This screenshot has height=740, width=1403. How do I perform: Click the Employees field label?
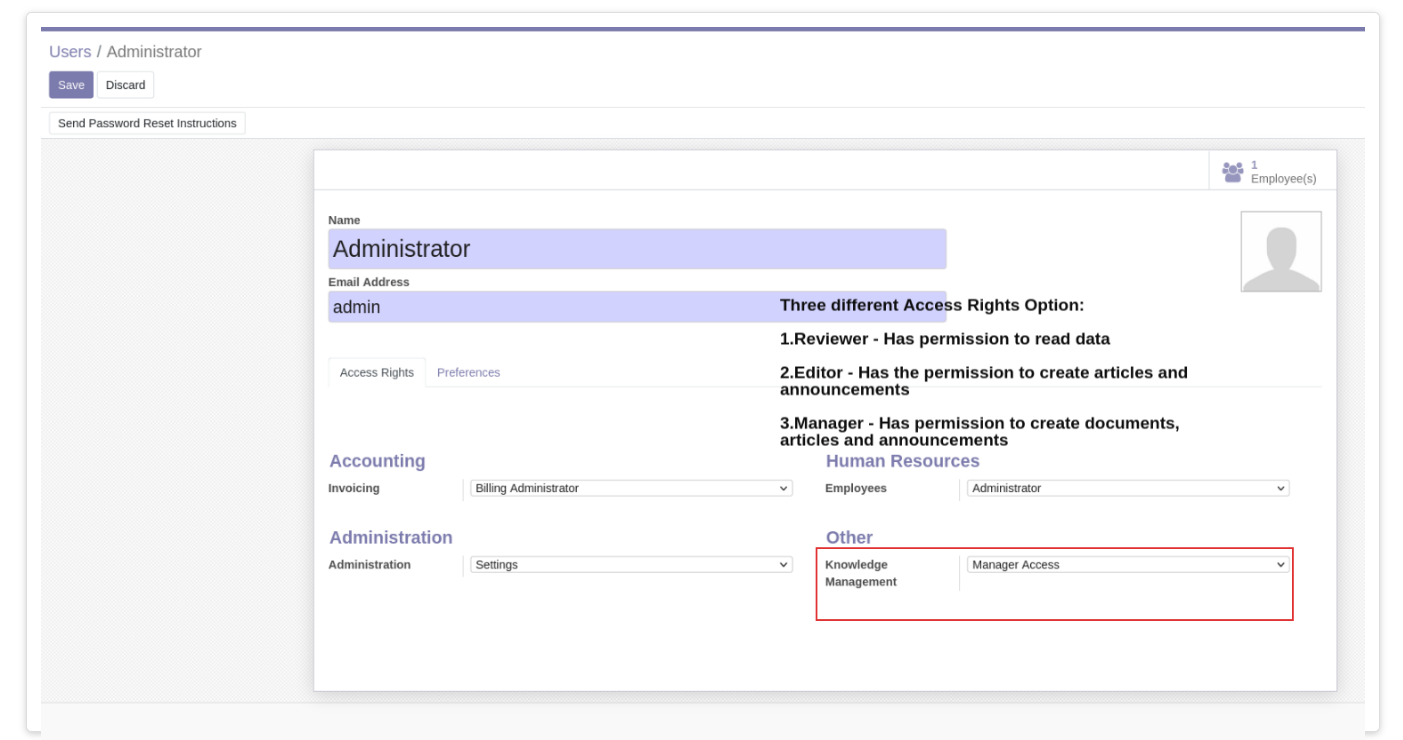856,488
